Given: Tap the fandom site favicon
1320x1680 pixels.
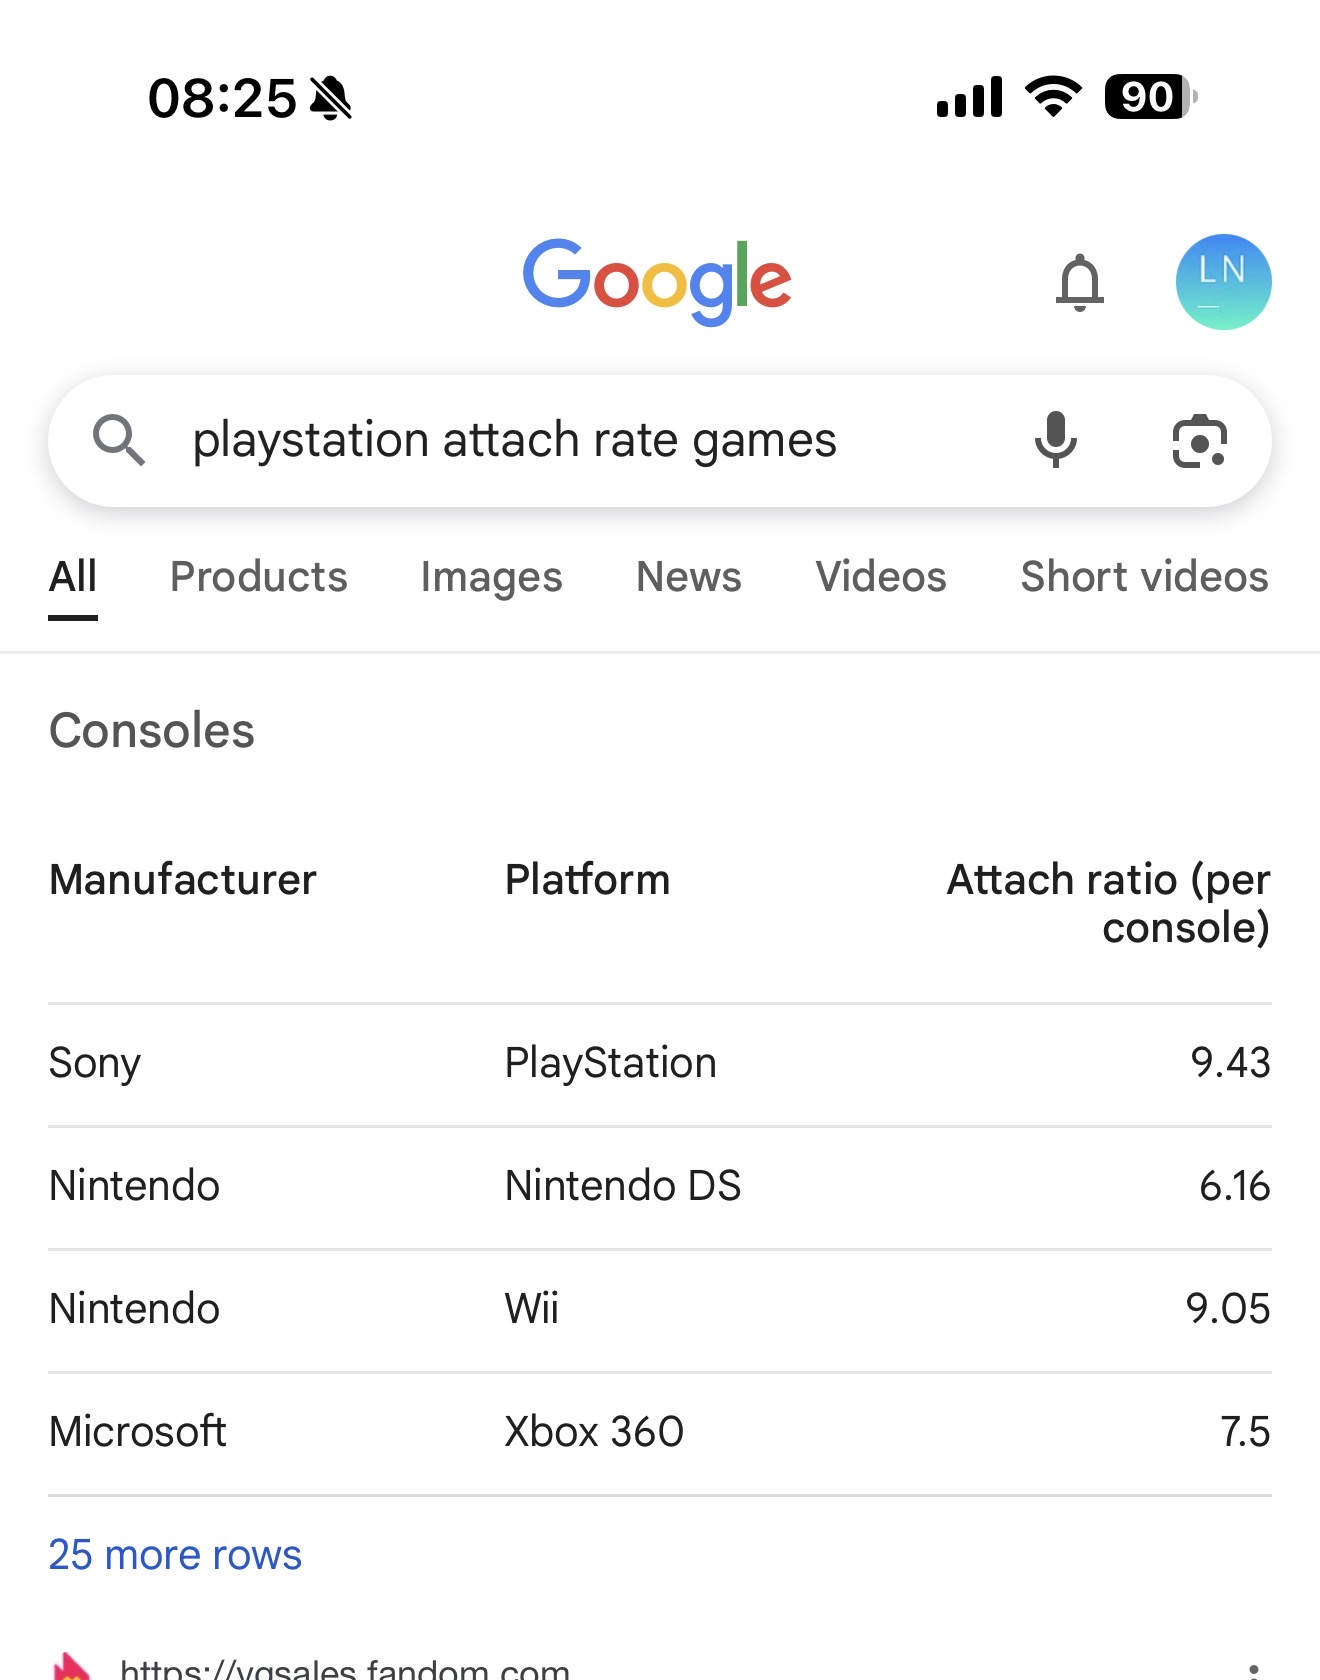Looking at the screenshot, I should (70, 1668).
